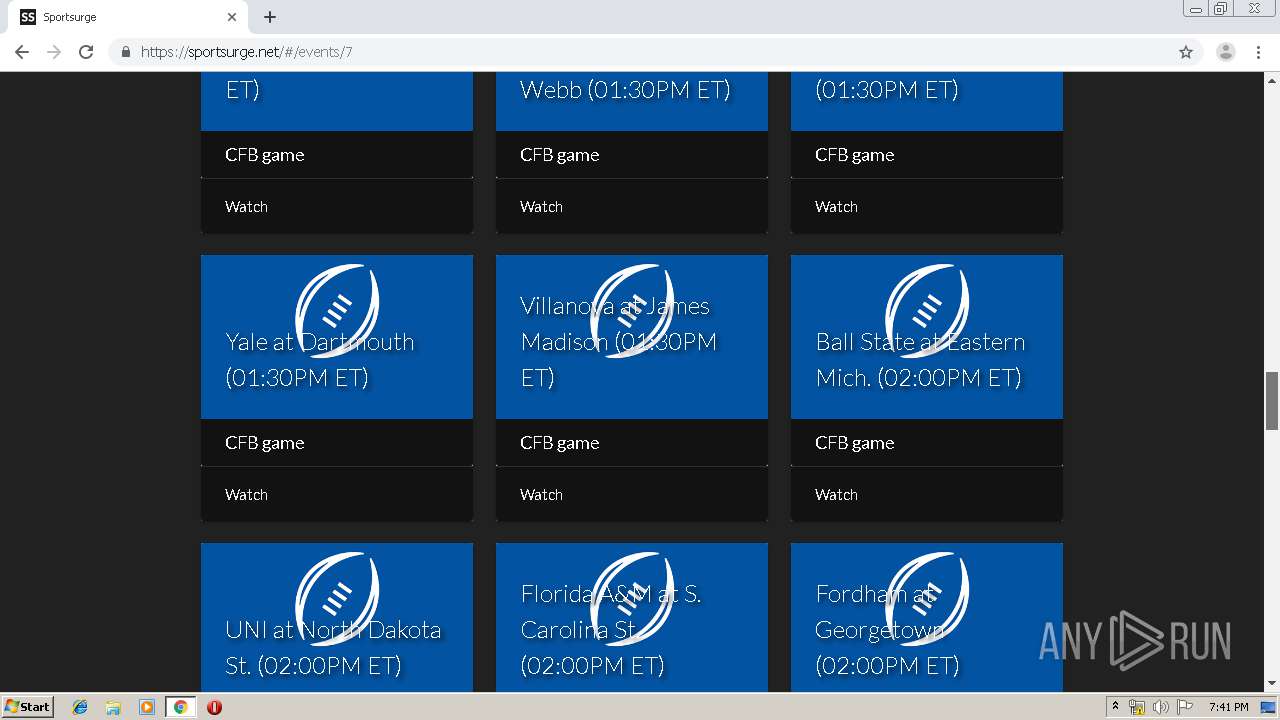This screenshot has height=720, width=1280.
Task: Click the volume speaker tray icon
Action: (x=1160, y=707)
